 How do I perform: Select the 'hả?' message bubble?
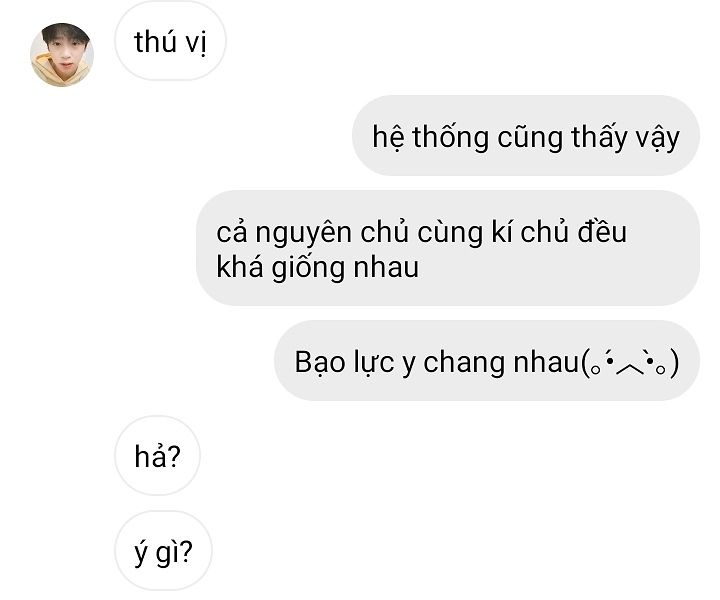pyautogui.click(x=158, y=456)
